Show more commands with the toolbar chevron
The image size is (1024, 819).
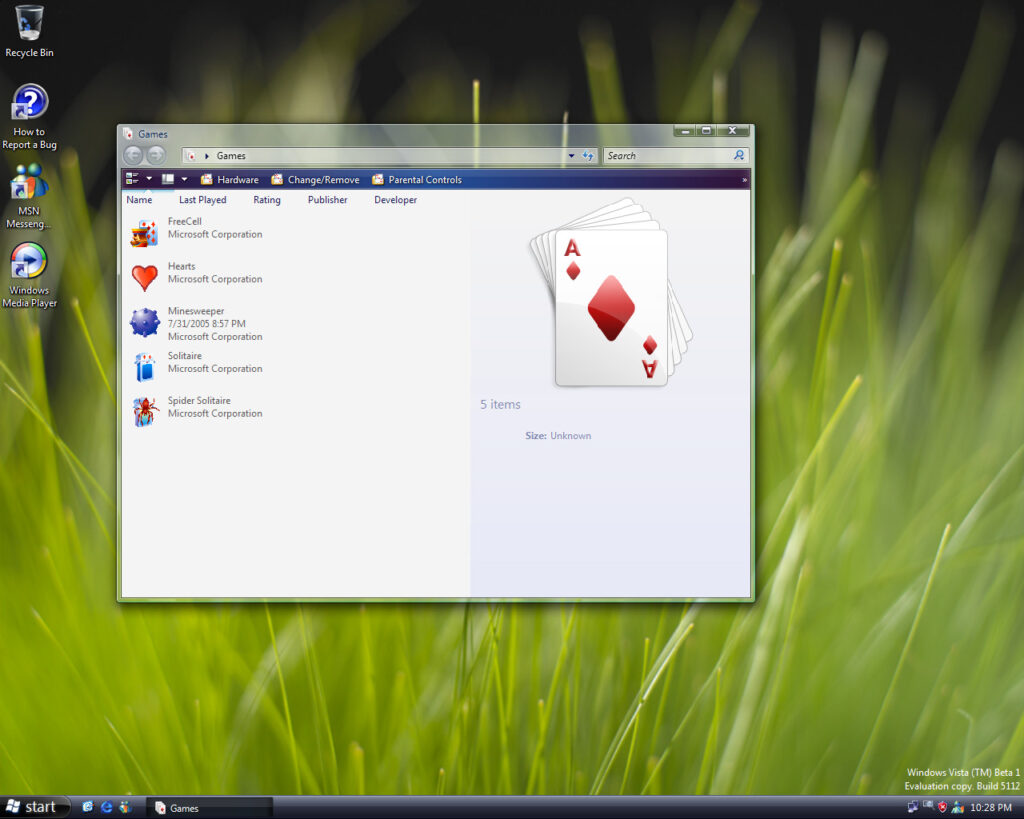click(744, 180)
